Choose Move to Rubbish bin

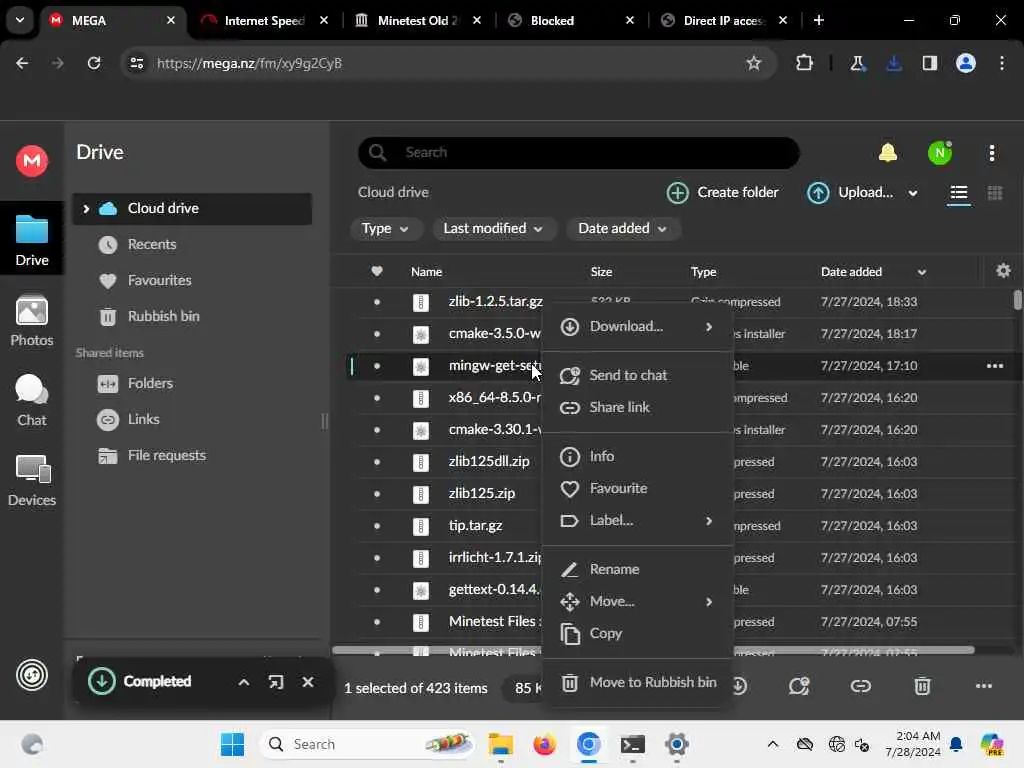pyautogui.click(x=637, y=682)
